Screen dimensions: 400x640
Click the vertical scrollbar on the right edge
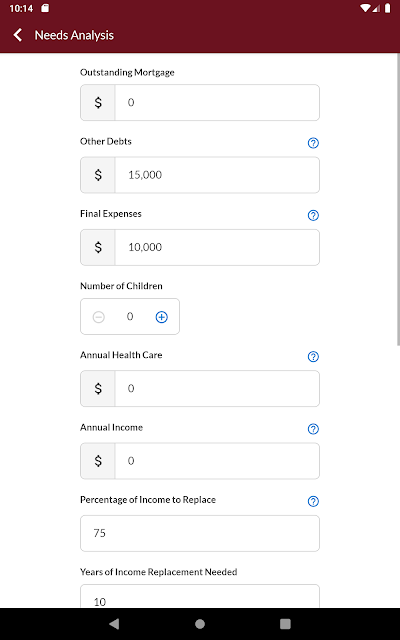398,200
